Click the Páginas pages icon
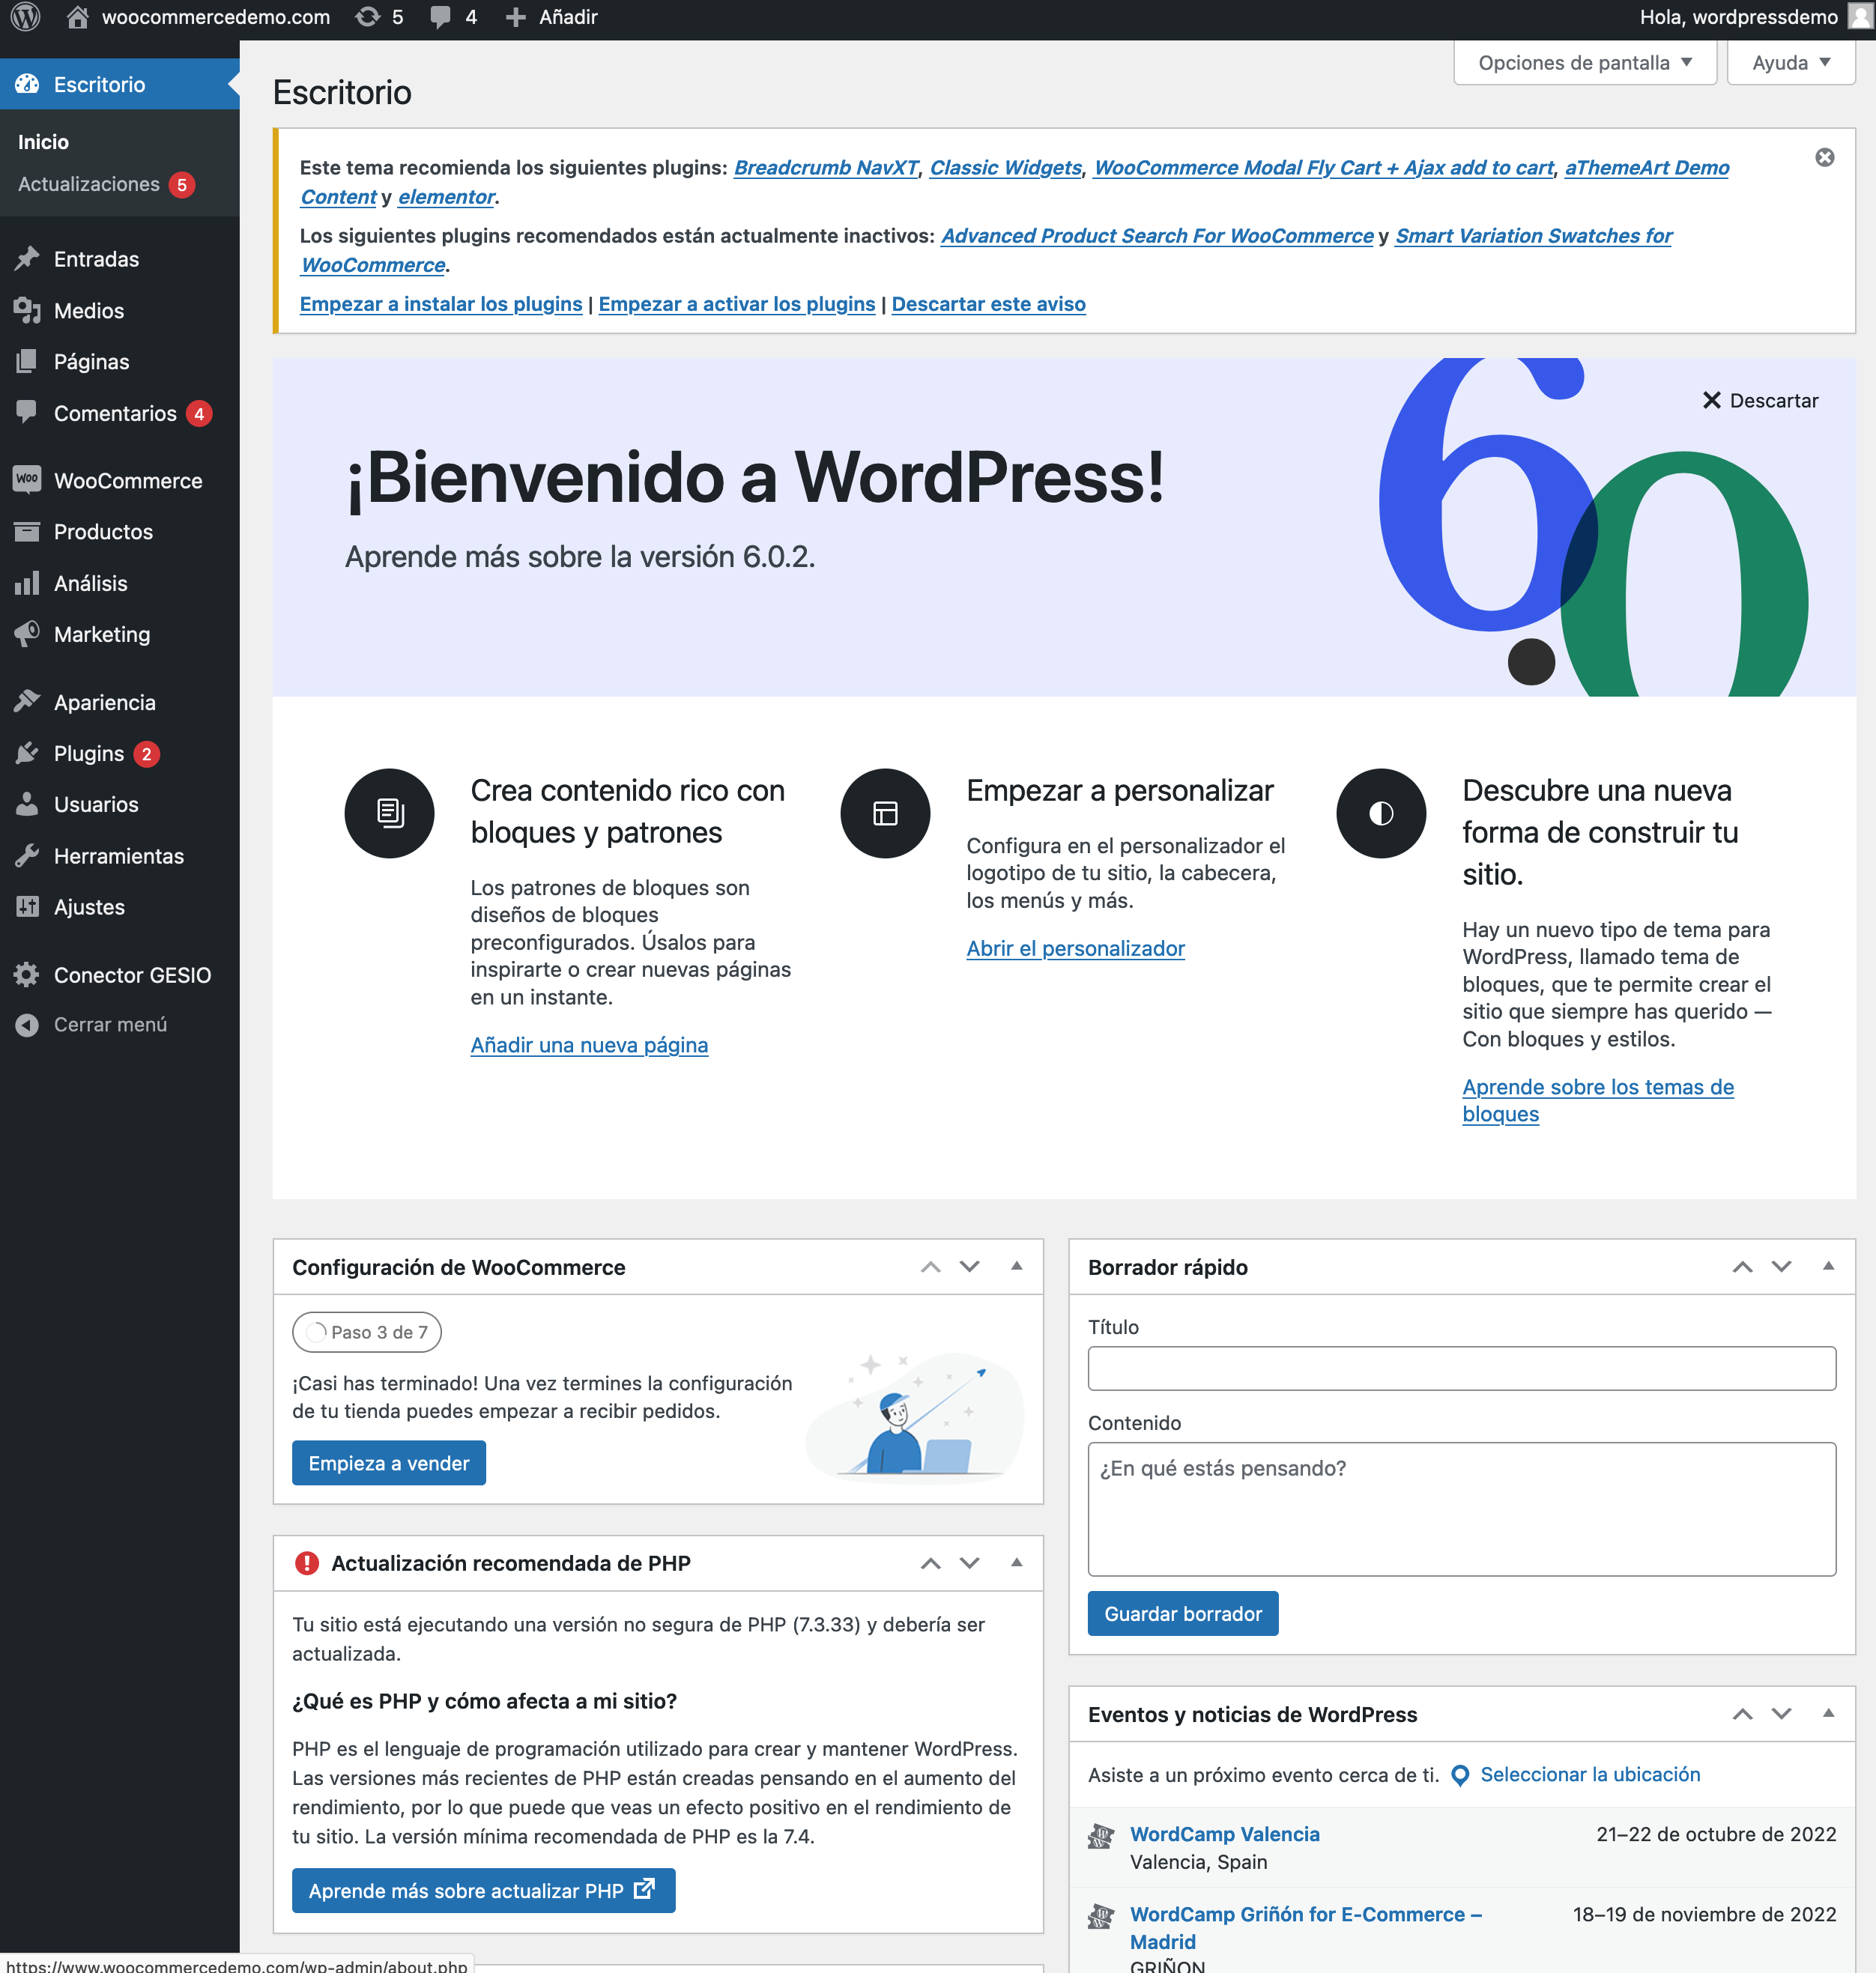 tap(27, 361)
